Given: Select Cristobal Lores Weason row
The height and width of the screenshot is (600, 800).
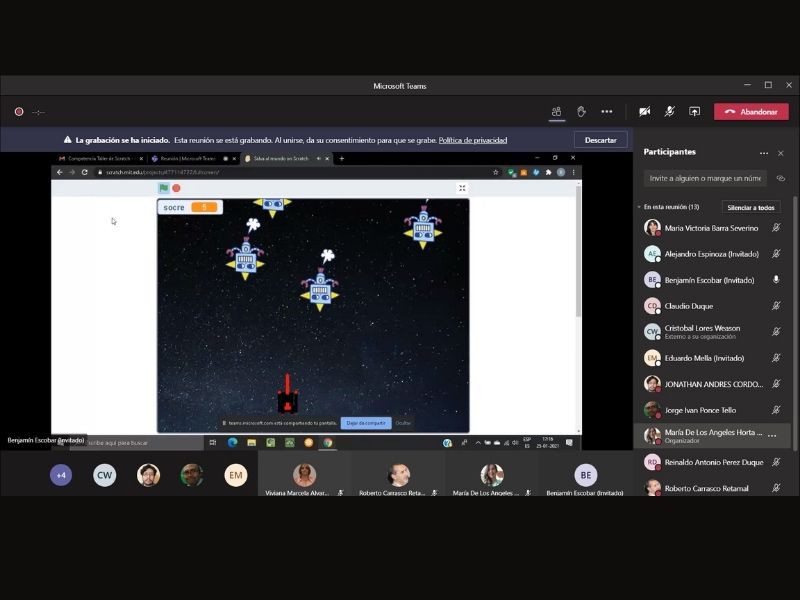Looking at the screenshot, I should (712, 332).
